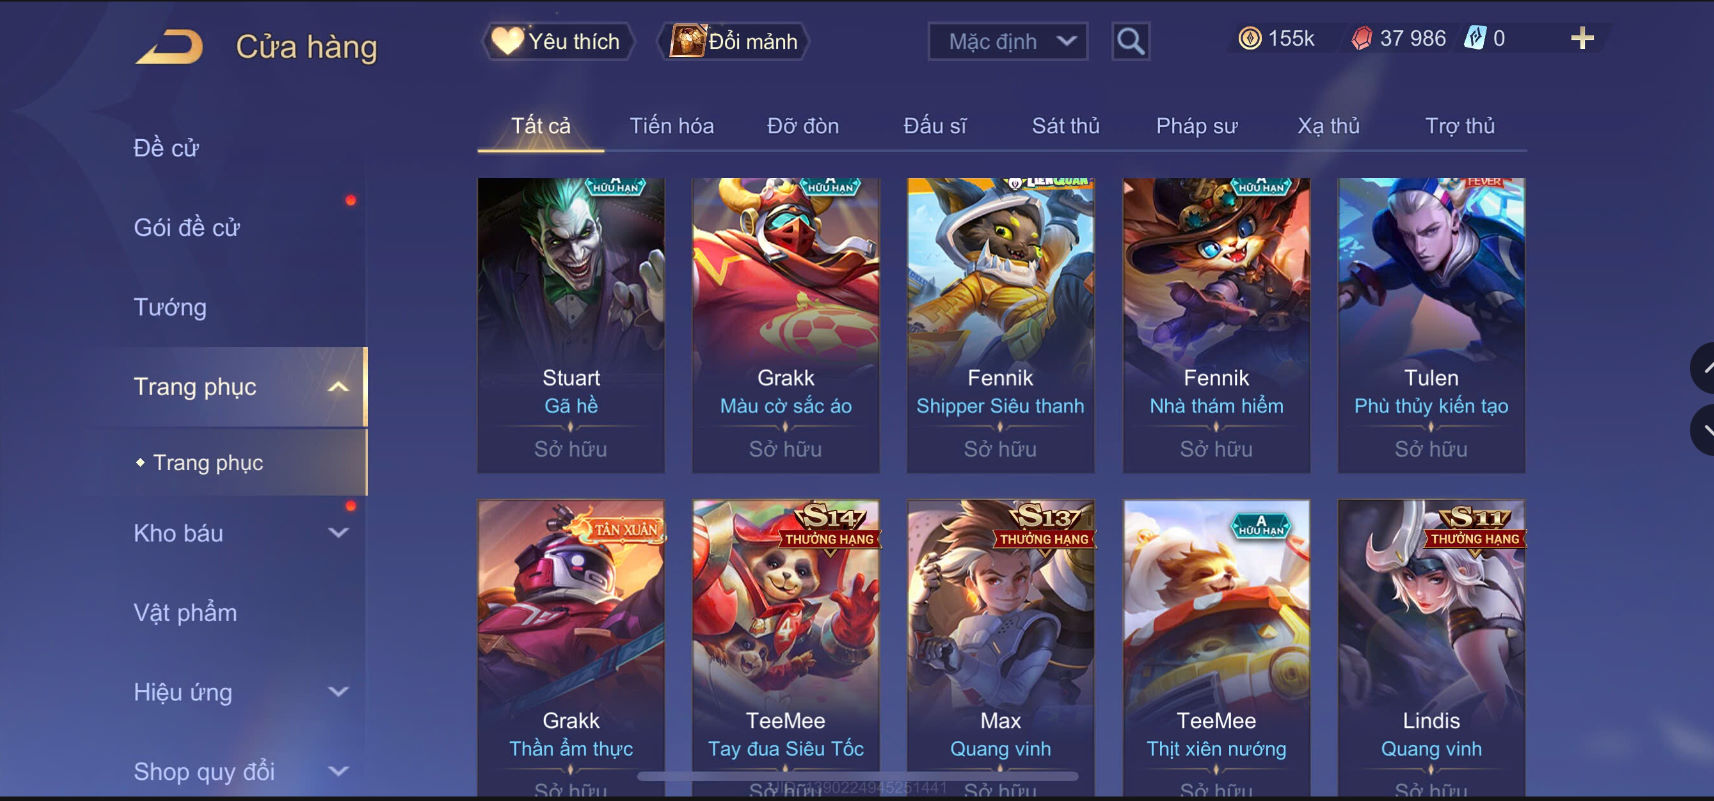The height and width of the screenshot is (801, 1714).
Task: Expand the Hiệu ứng sidebar section
Action: click(338, 692)
